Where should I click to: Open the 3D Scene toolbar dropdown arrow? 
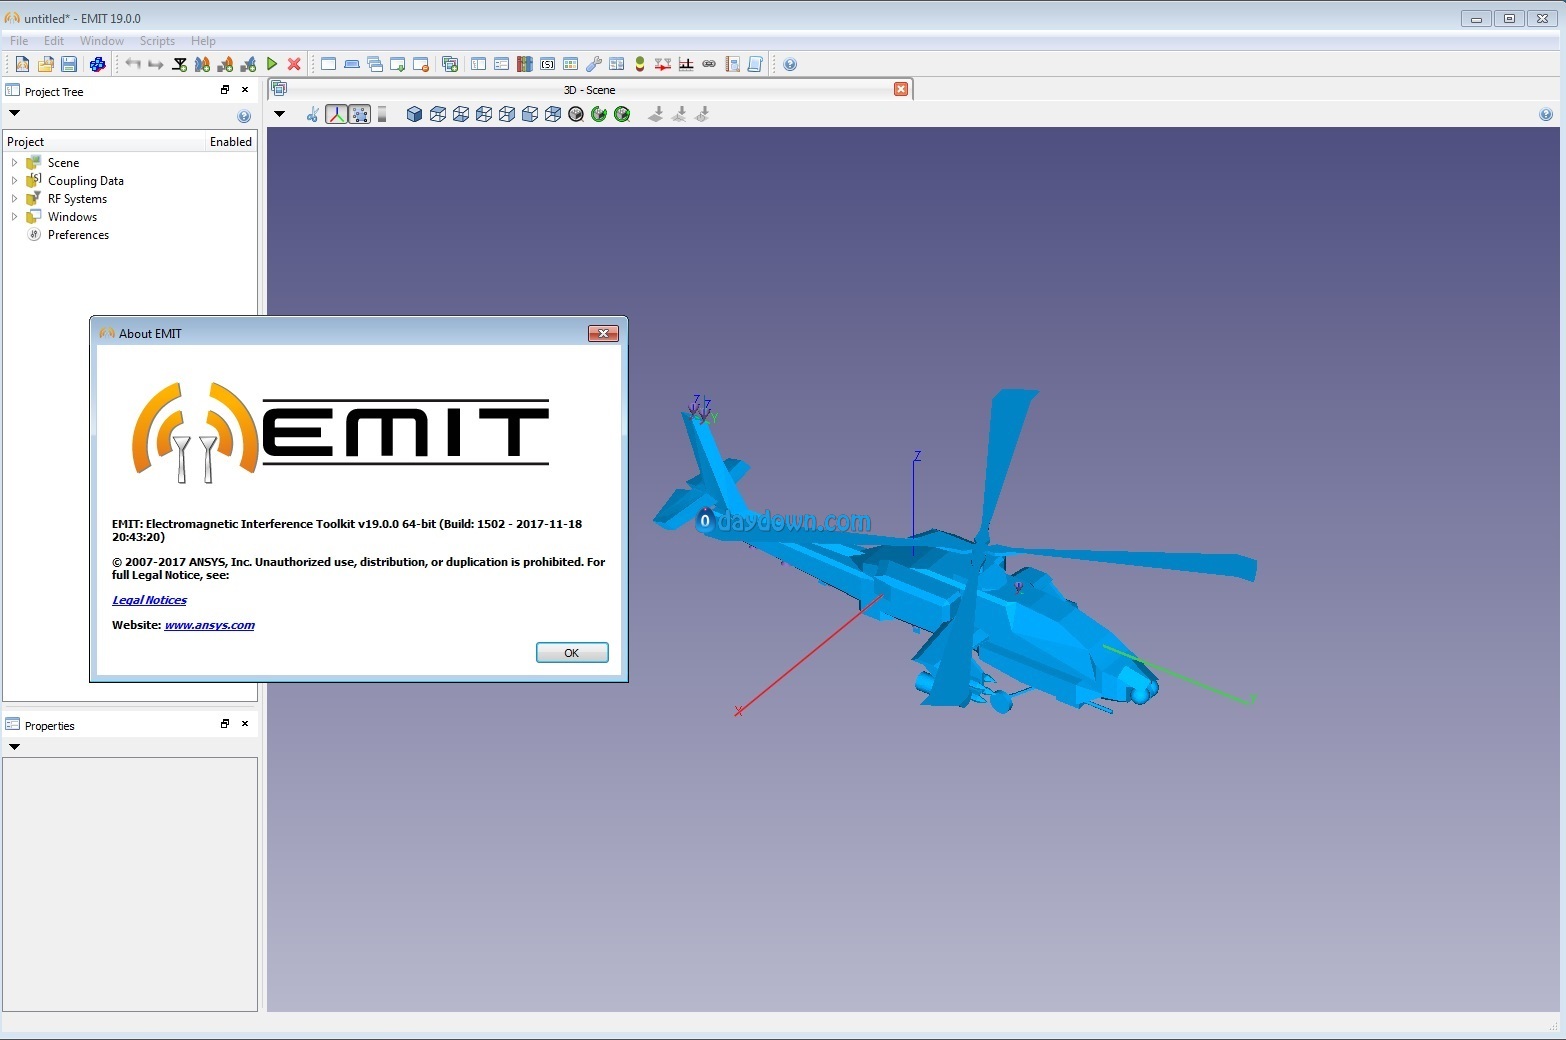pyautogui.click(x=280, y=114)
